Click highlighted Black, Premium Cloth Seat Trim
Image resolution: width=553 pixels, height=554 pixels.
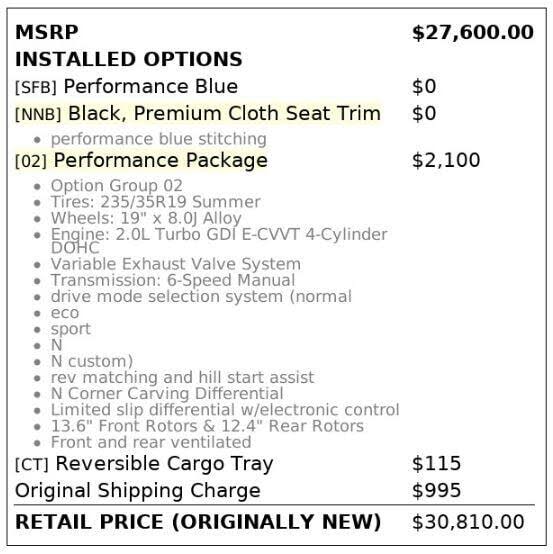224,114
